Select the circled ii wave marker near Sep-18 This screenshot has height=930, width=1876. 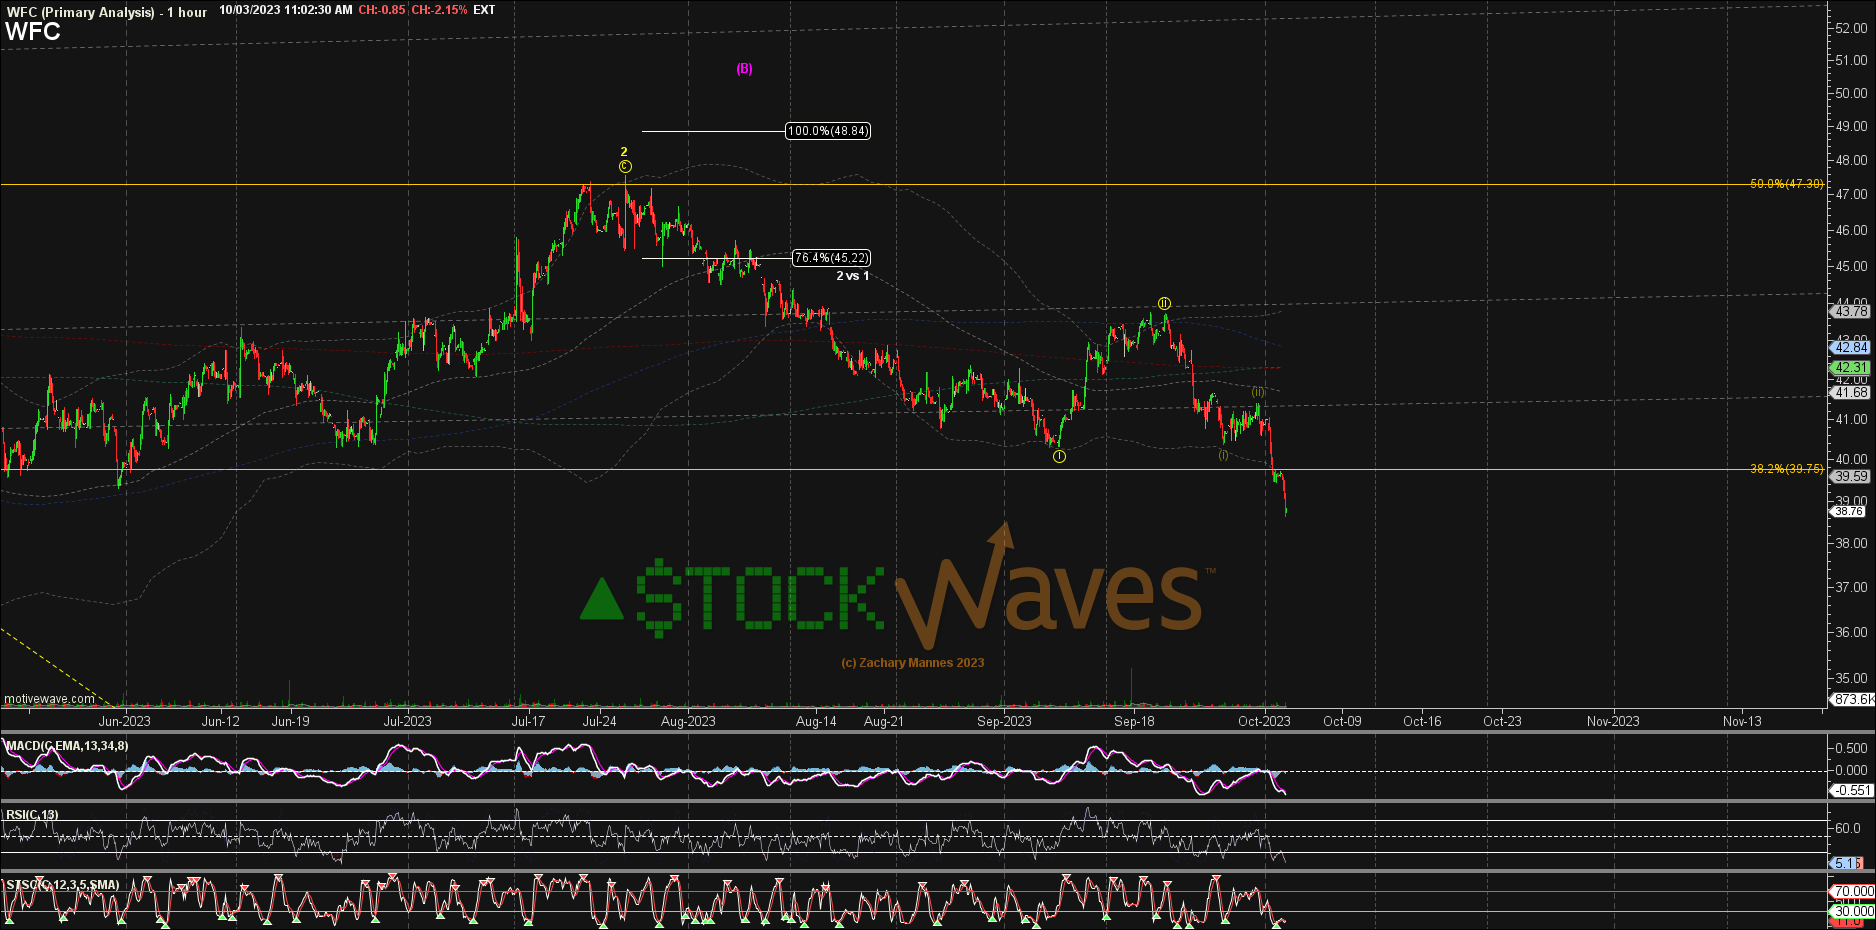(x=1165, y=303)
